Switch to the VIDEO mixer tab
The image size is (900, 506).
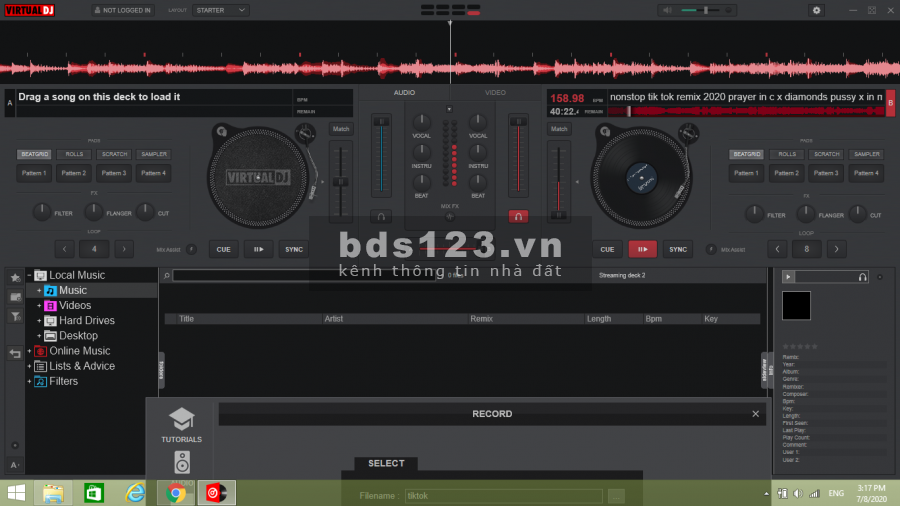495,92
